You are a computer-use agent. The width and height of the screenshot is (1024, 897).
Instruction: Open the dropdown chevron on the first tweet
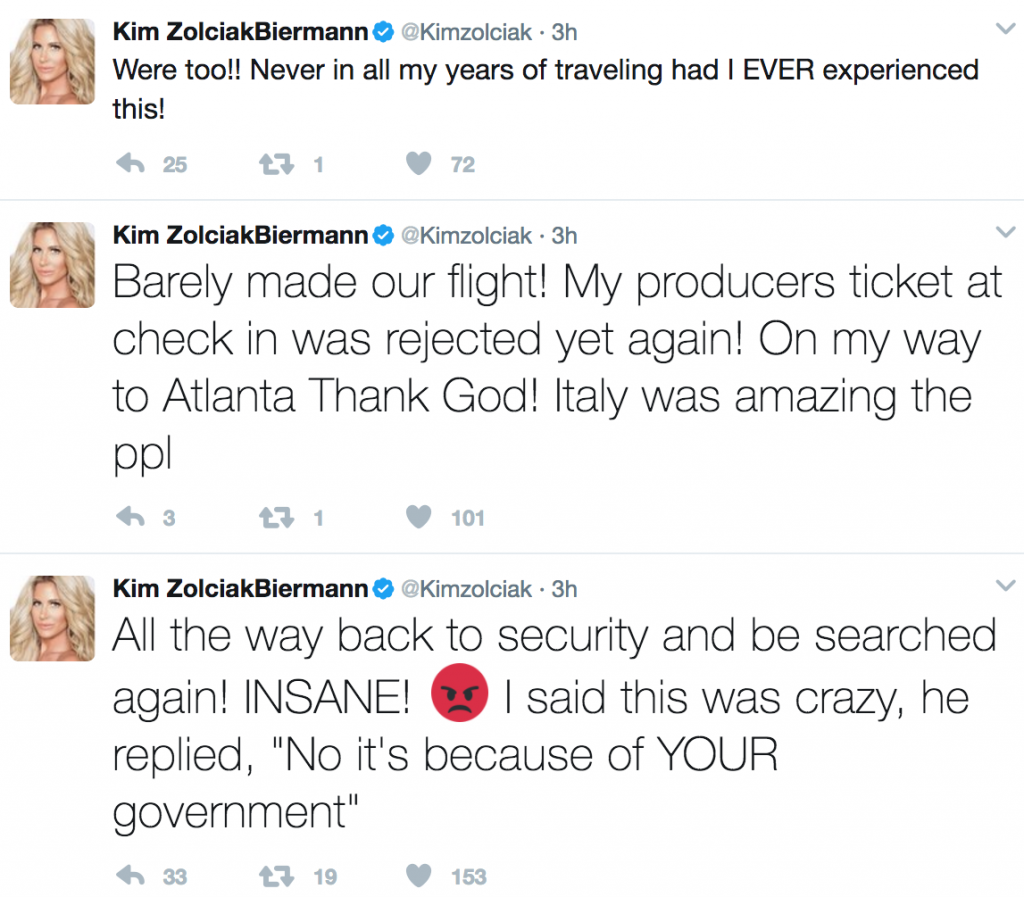[1004, 28]
